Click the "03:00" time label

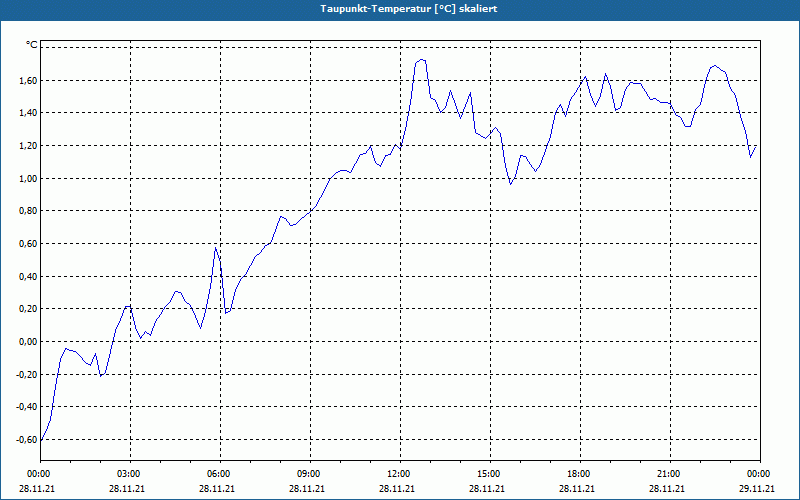(131, 474)
